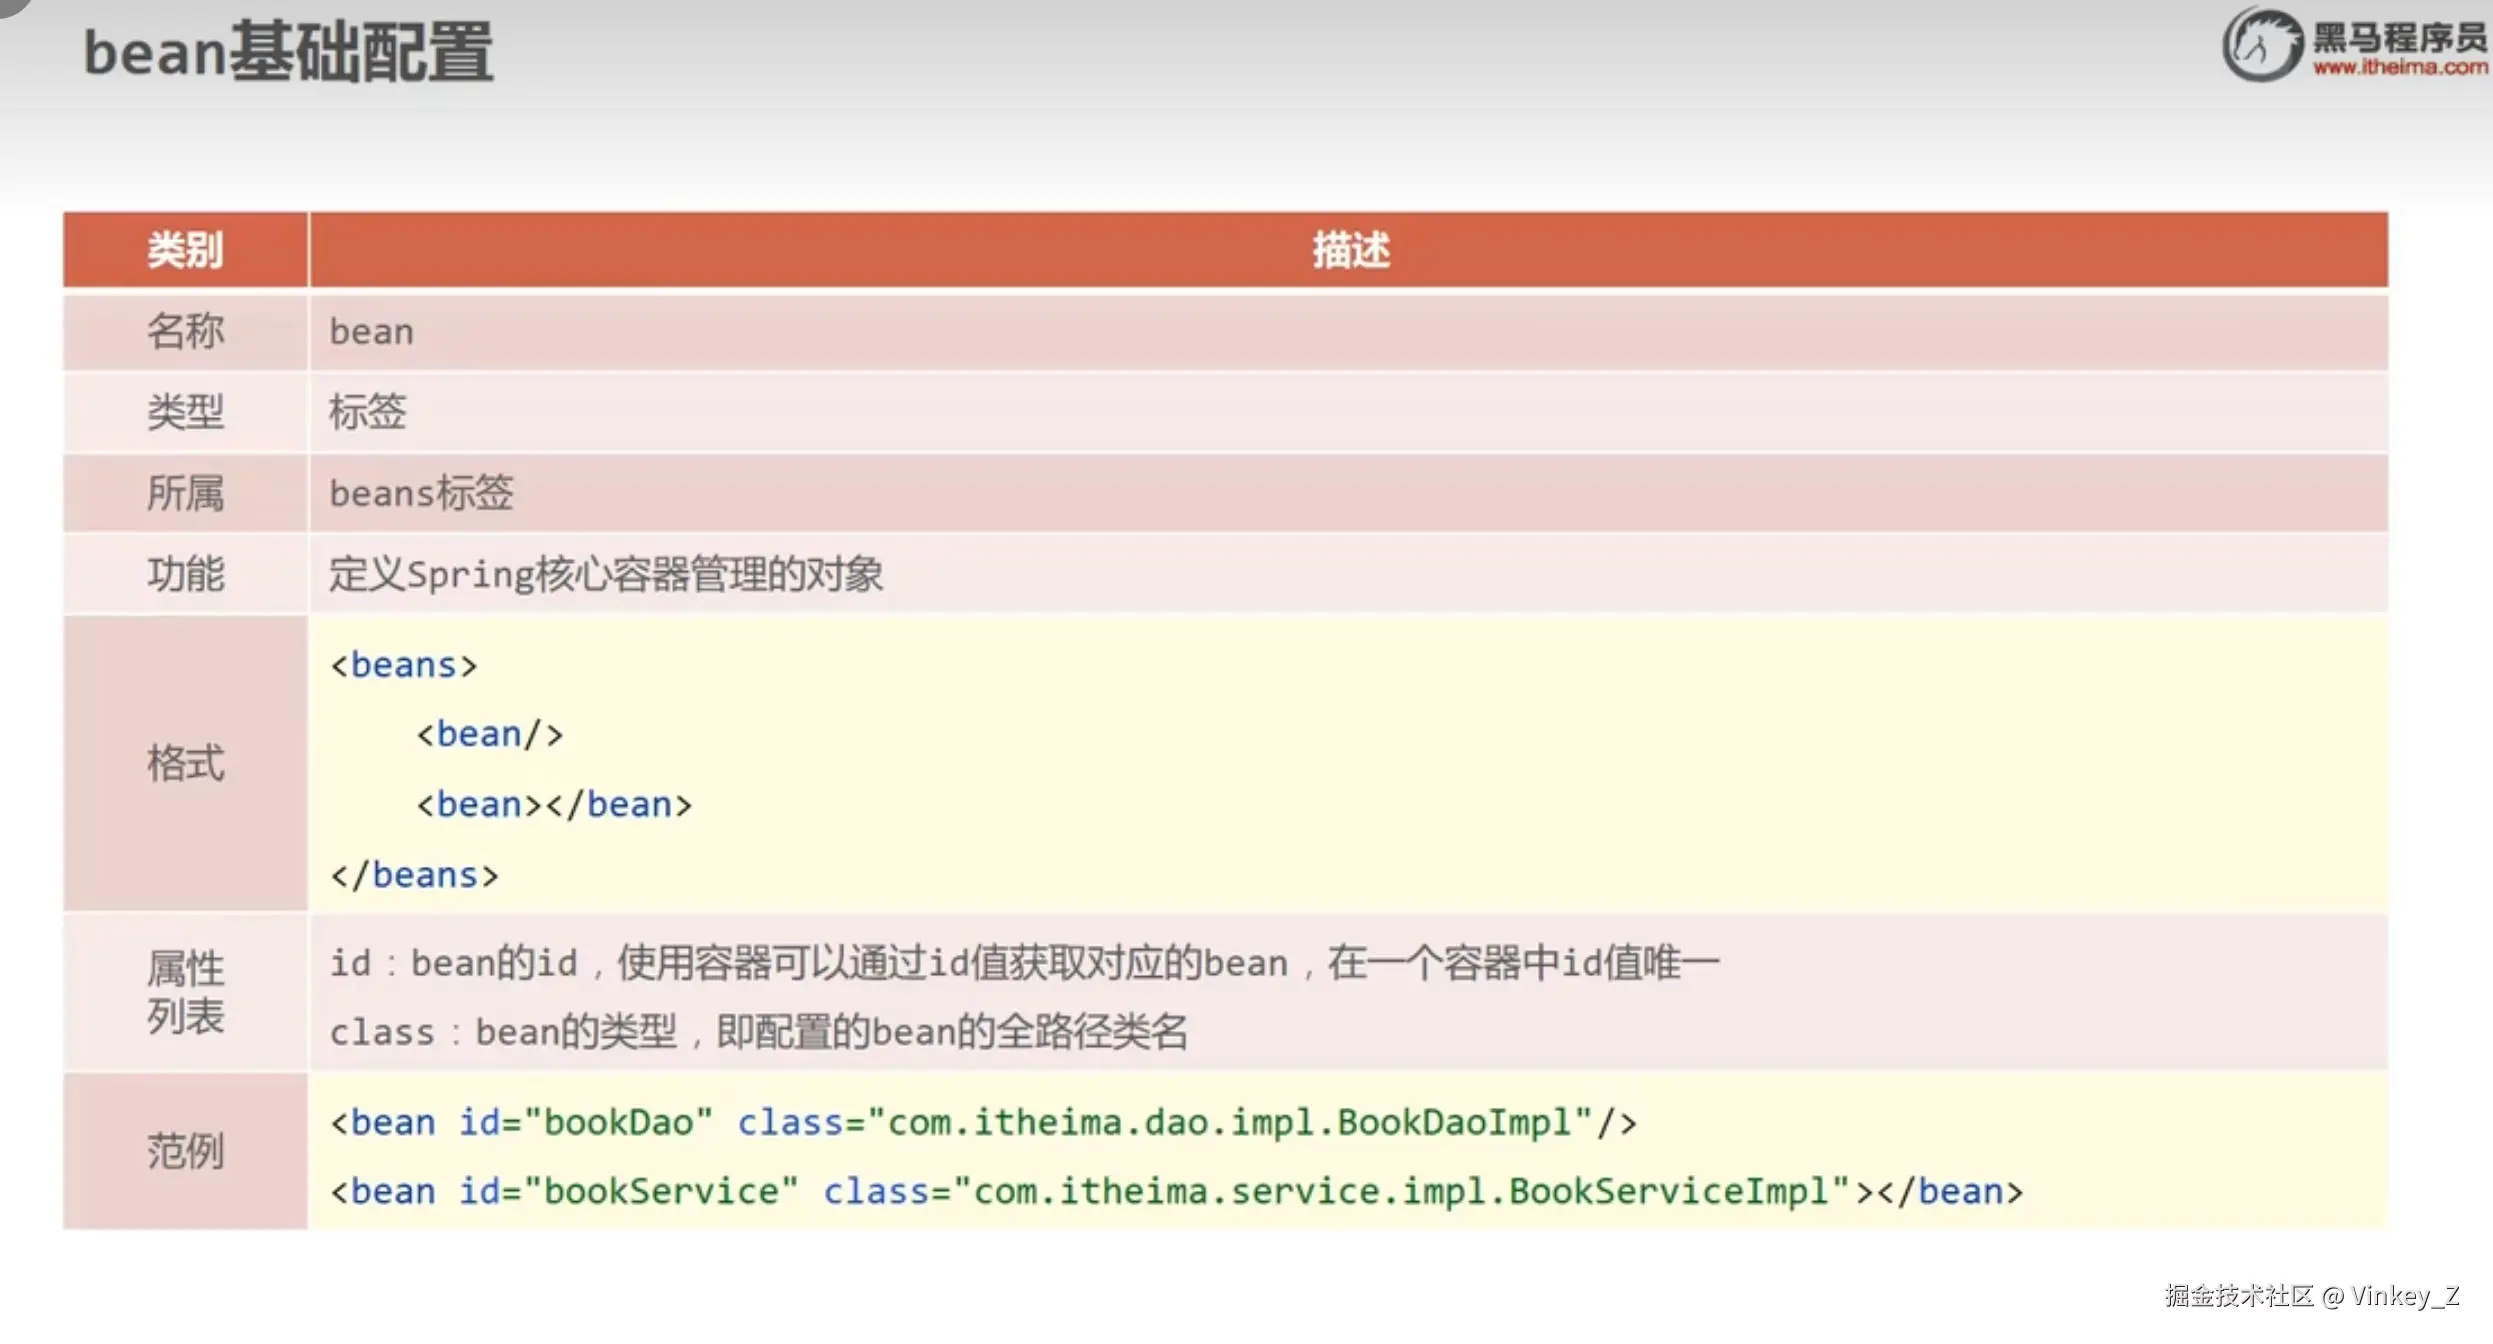Image resolution: width=2493 pixels, height=1344 pixels.
Task: Click the self-closing <bean/> code line
Action: 490,735
